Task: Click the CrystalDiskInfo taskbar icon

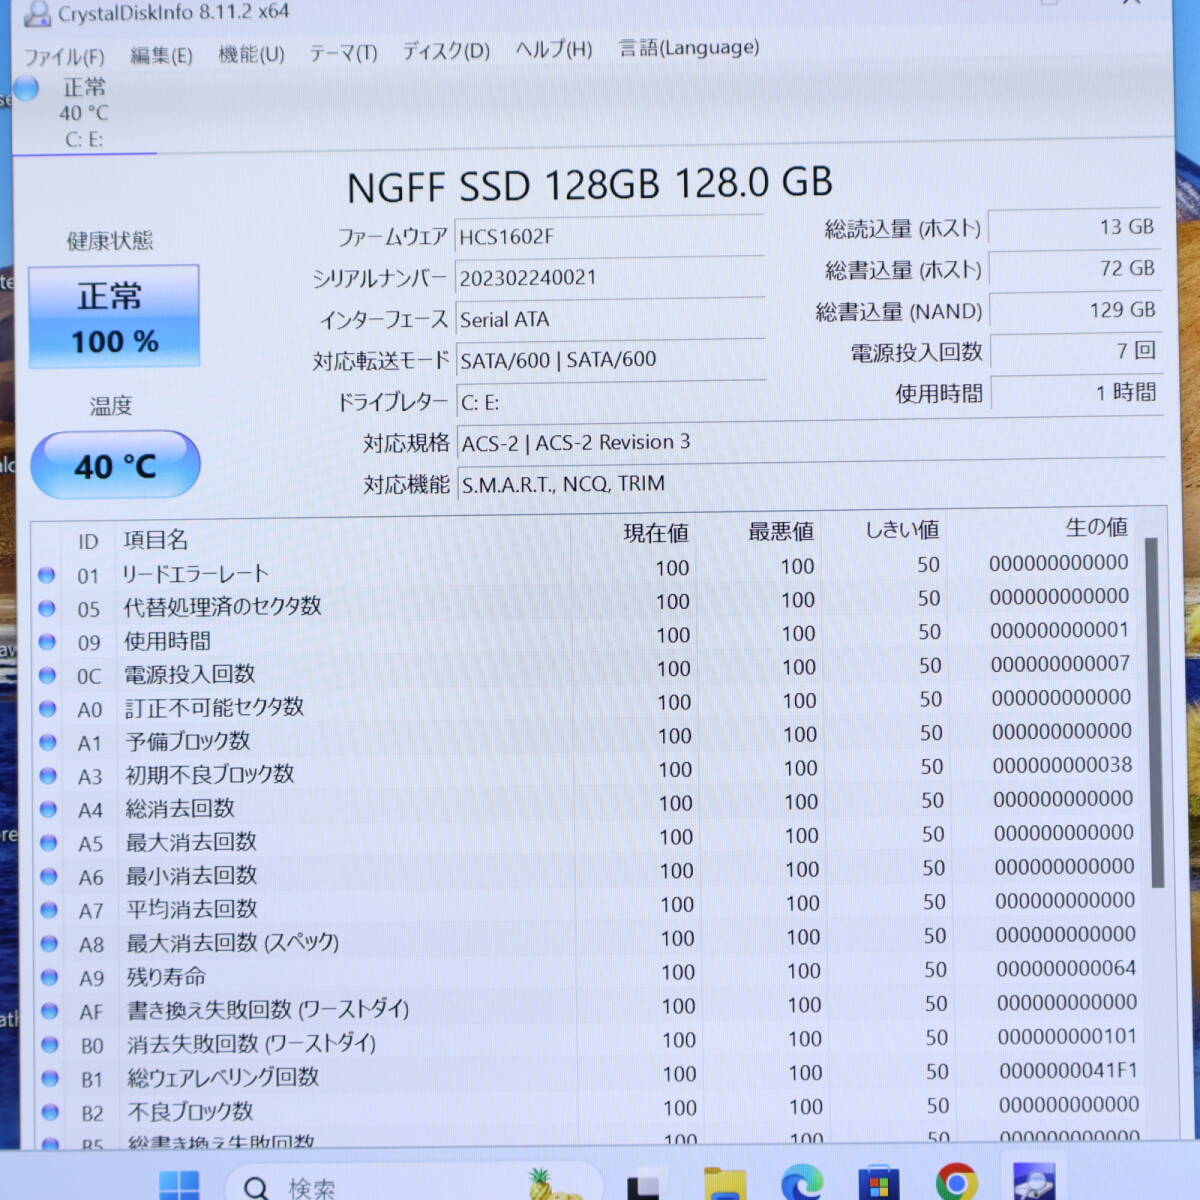Action: (x=1033, y=1183)
